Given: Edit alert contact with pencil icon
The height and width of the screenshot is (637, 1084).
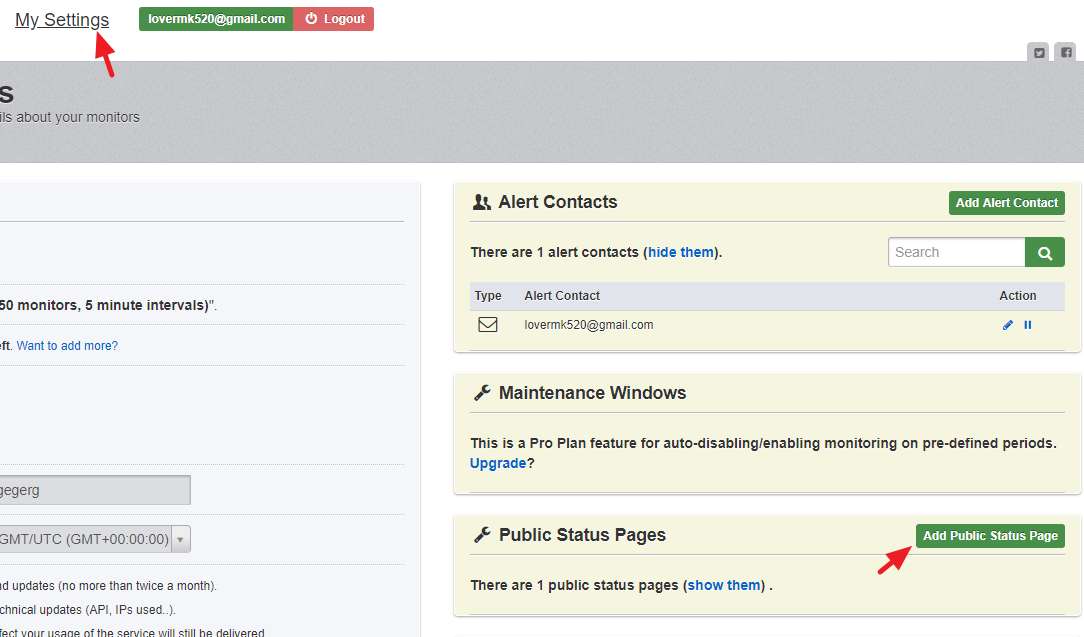Looking at the screenshot, I should tap(1007, 325).
